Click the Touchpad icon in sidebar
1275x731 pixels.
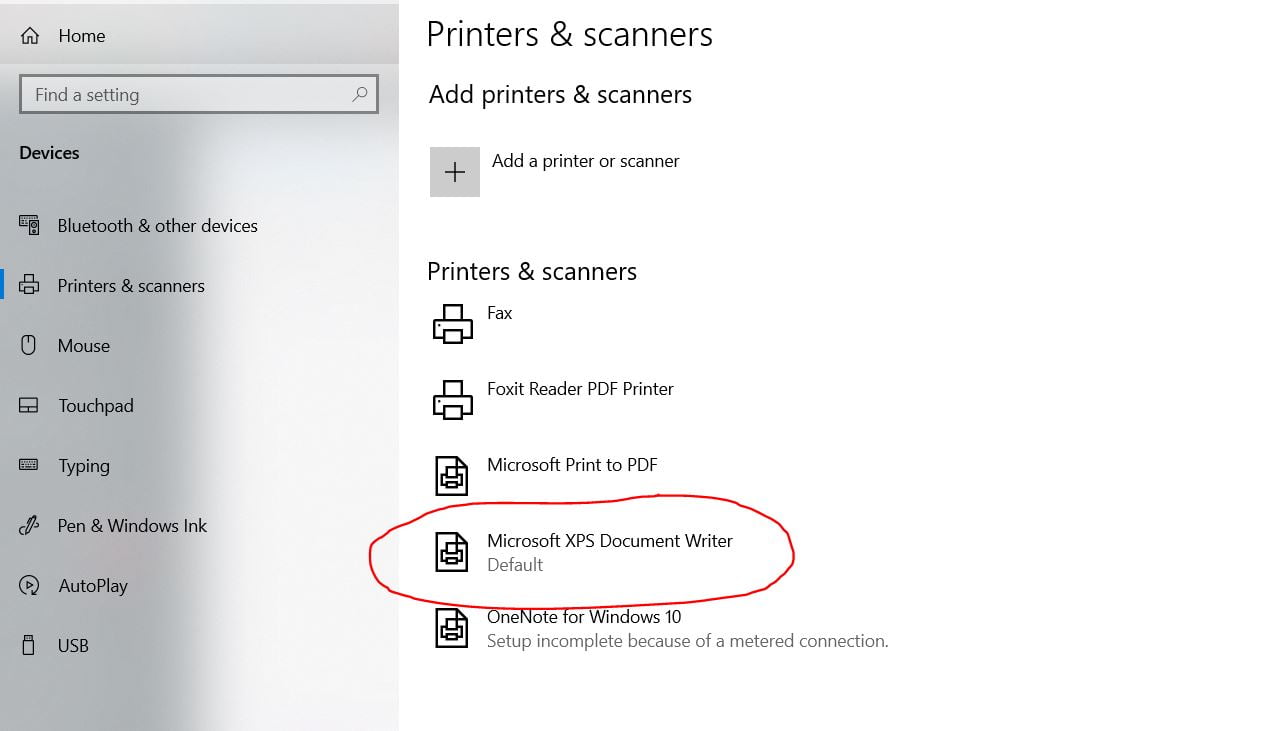pos(29,405)
